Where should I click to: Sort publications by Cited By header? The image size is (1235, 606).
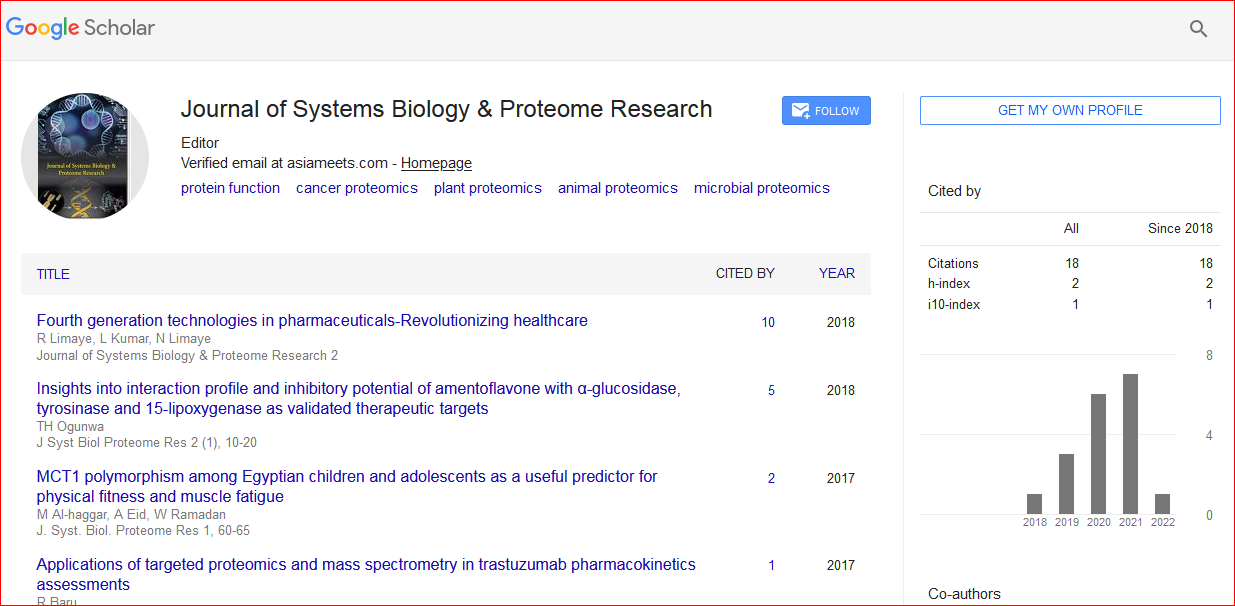(744, 273)
